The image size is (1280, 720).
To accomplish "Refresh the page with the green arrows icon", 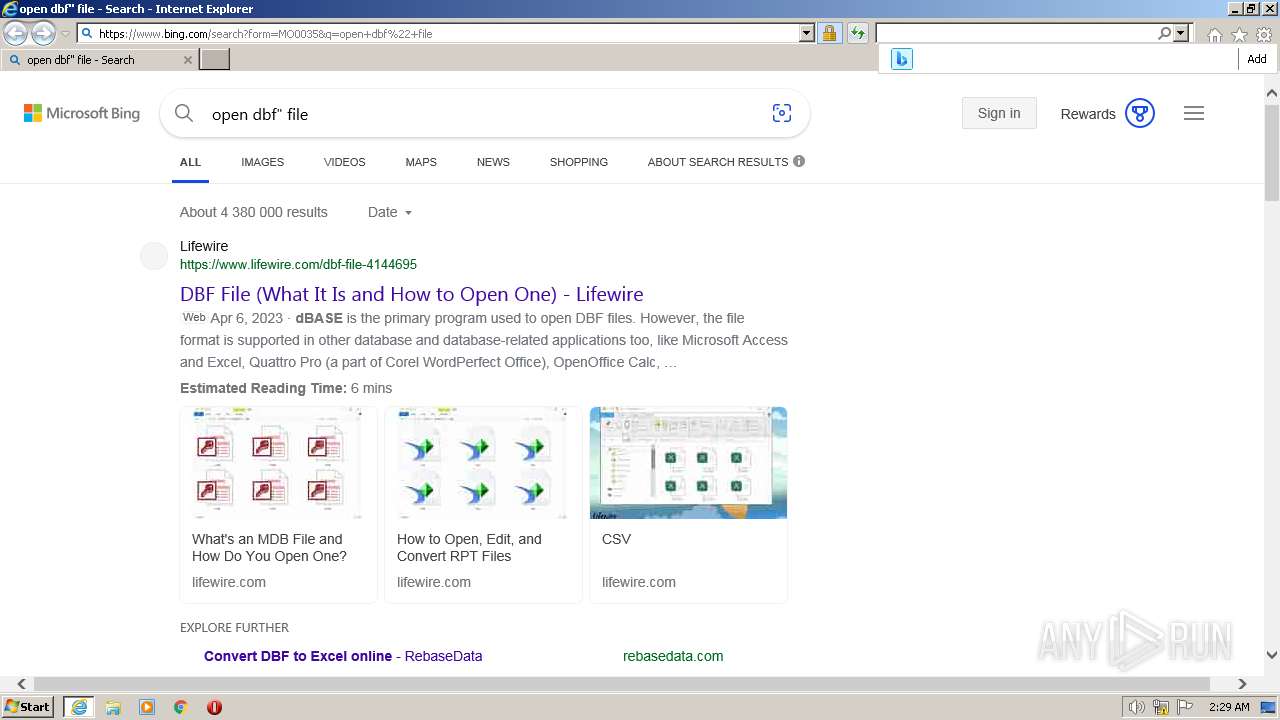I will pos(858,33).
